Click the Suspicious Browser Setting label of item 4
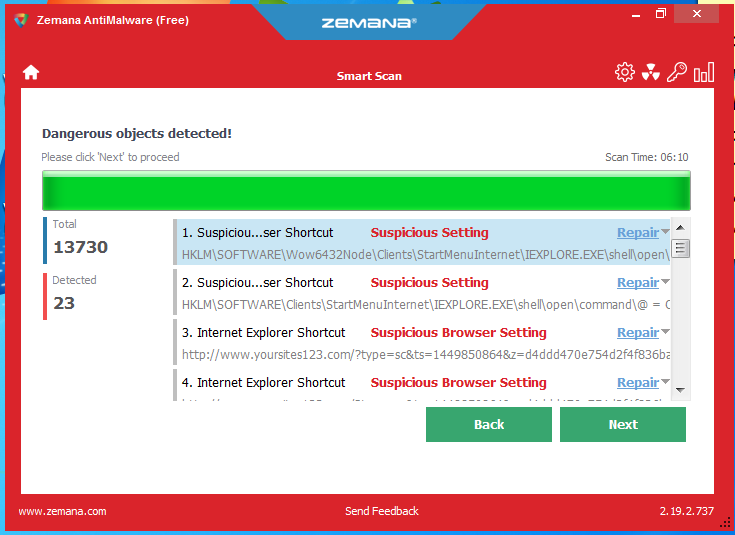Screen dimensions: 735x535 (x=458, y=383)
